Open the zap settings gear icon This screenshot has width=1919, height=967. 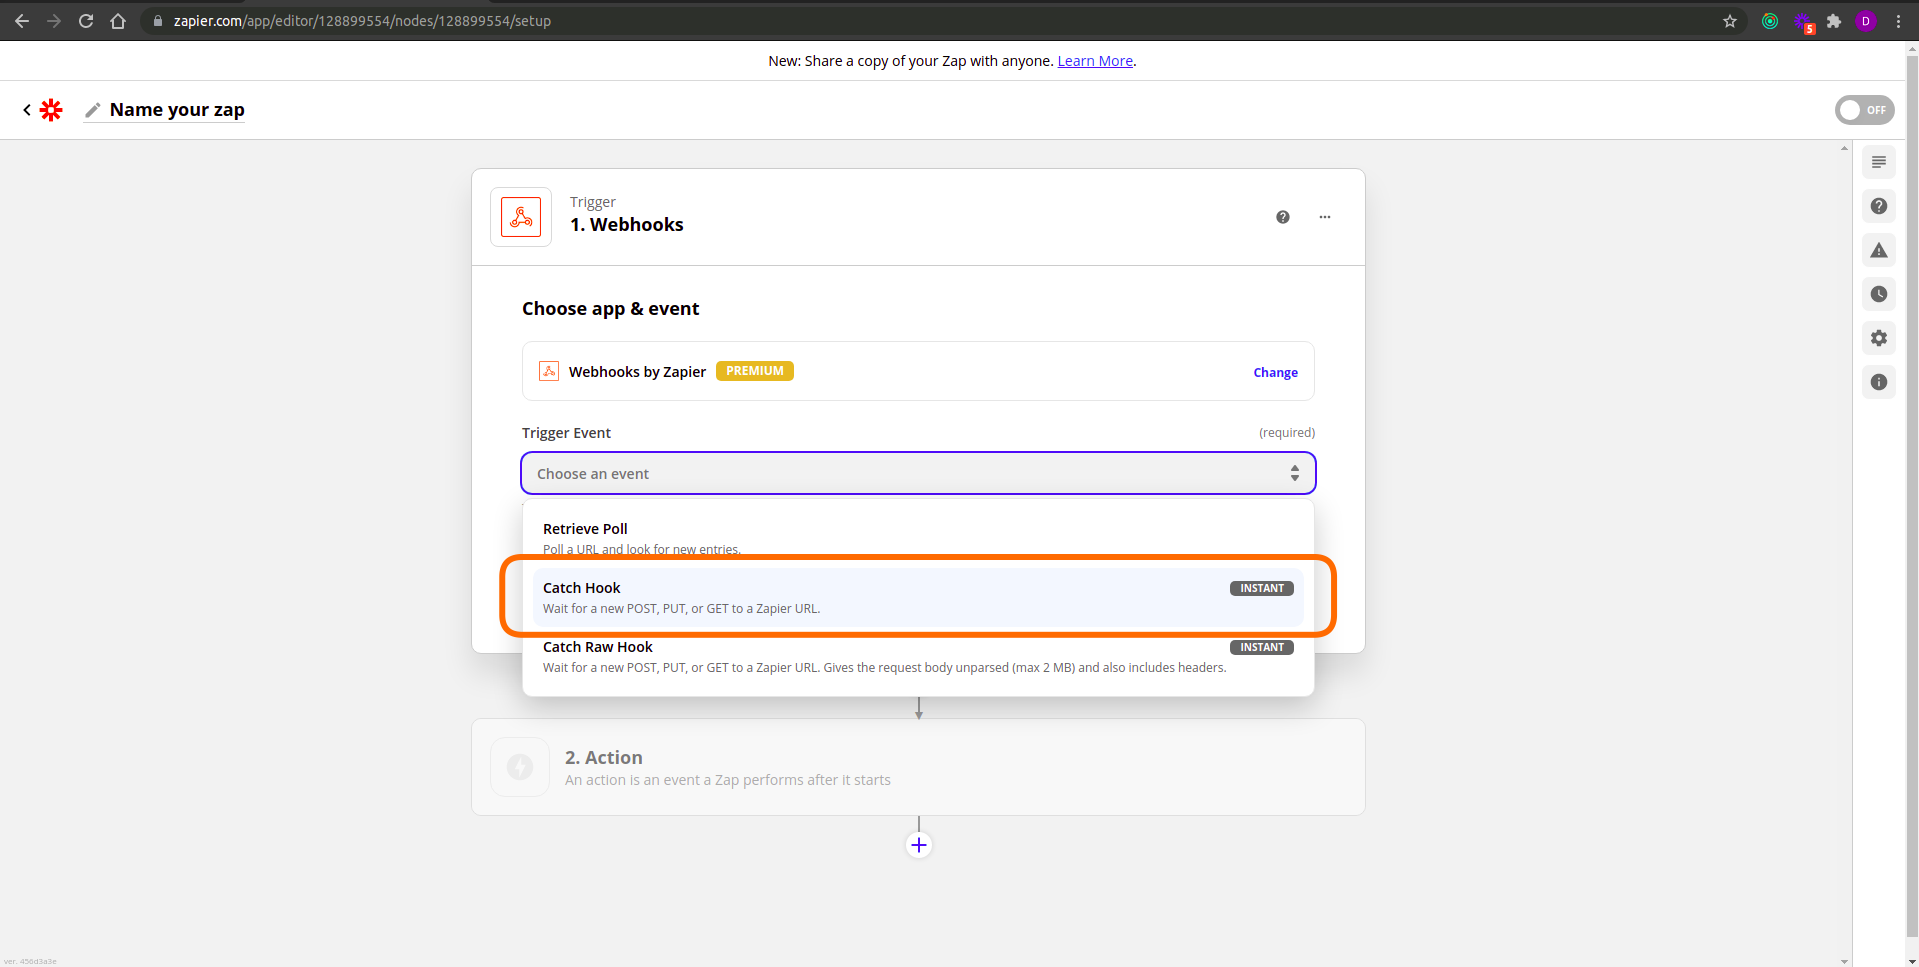pos(1879,338)
